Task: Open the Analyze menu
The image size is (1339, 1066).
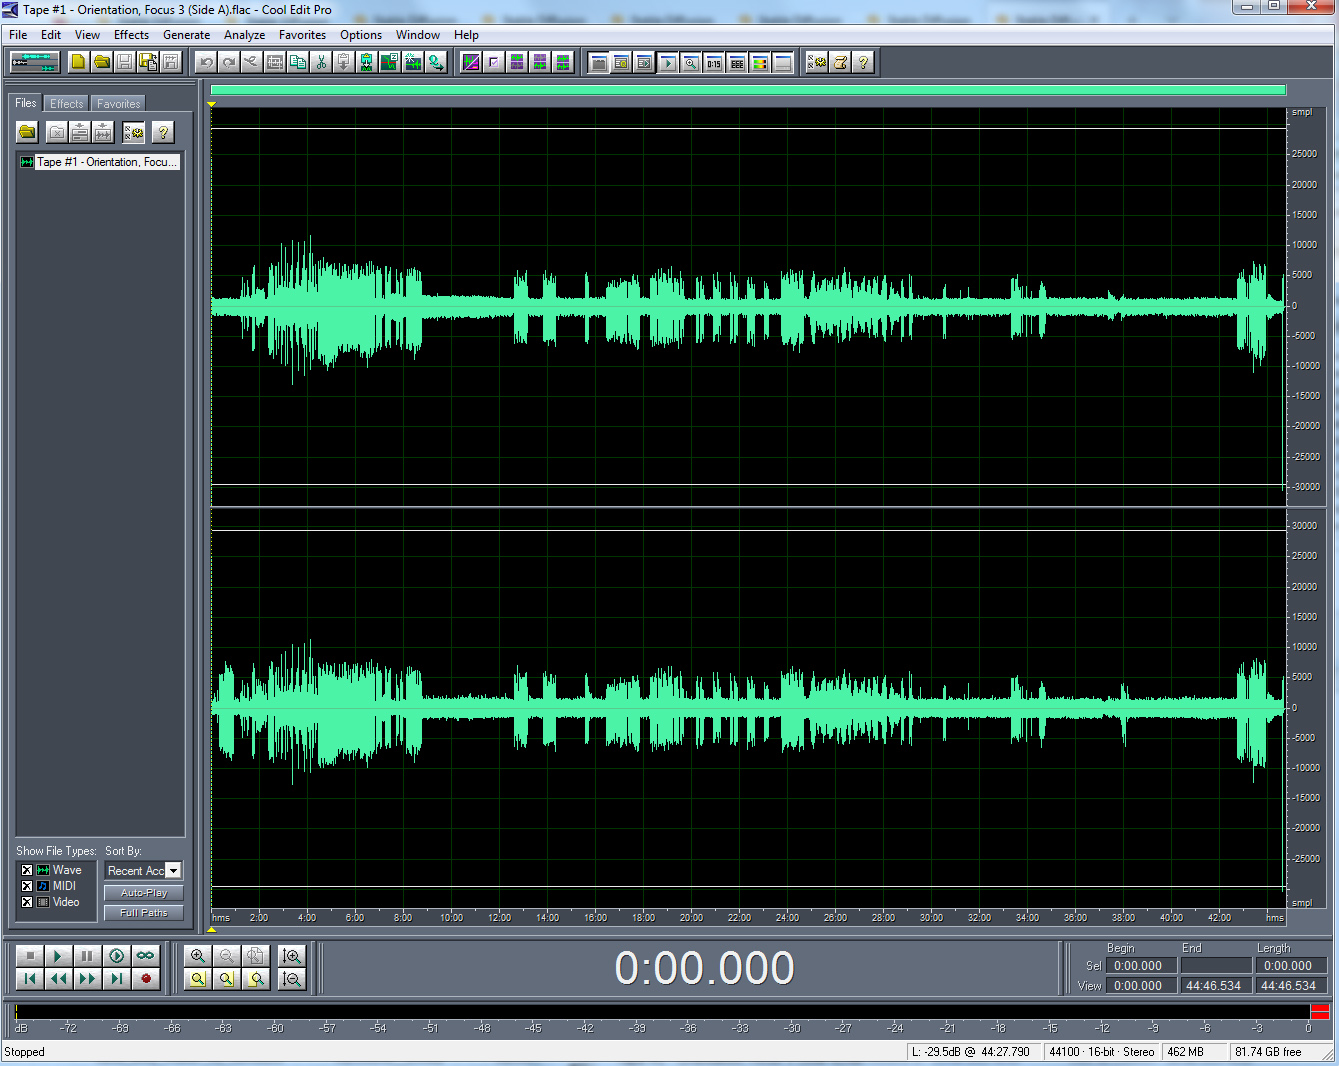Action: tap(245, 35)
